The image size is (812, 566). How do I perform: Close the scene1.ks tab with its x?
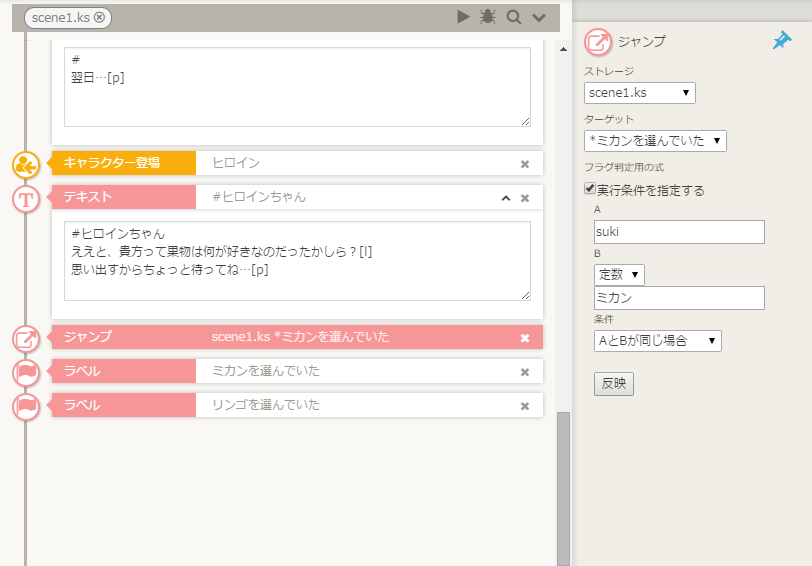point(100,18)
